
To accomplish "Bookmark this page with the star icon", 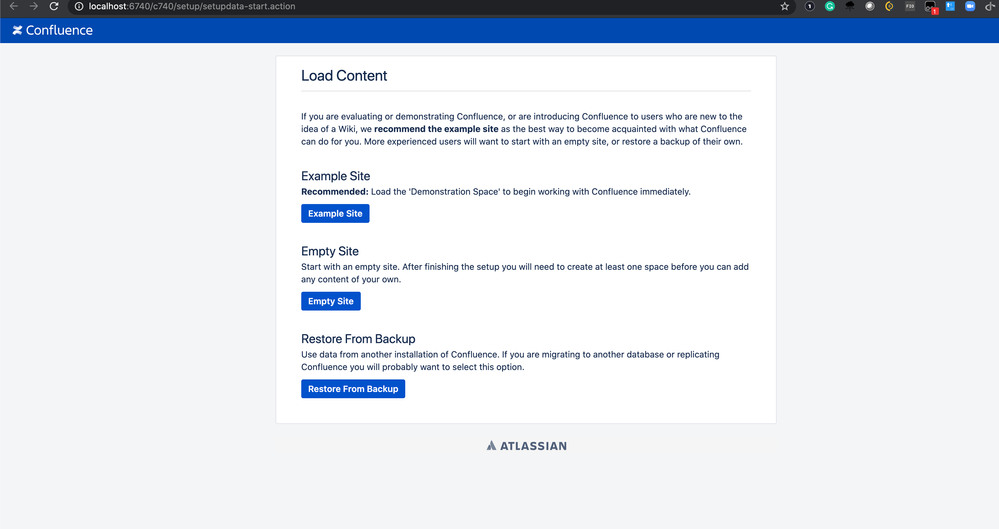I will point(784,6).
